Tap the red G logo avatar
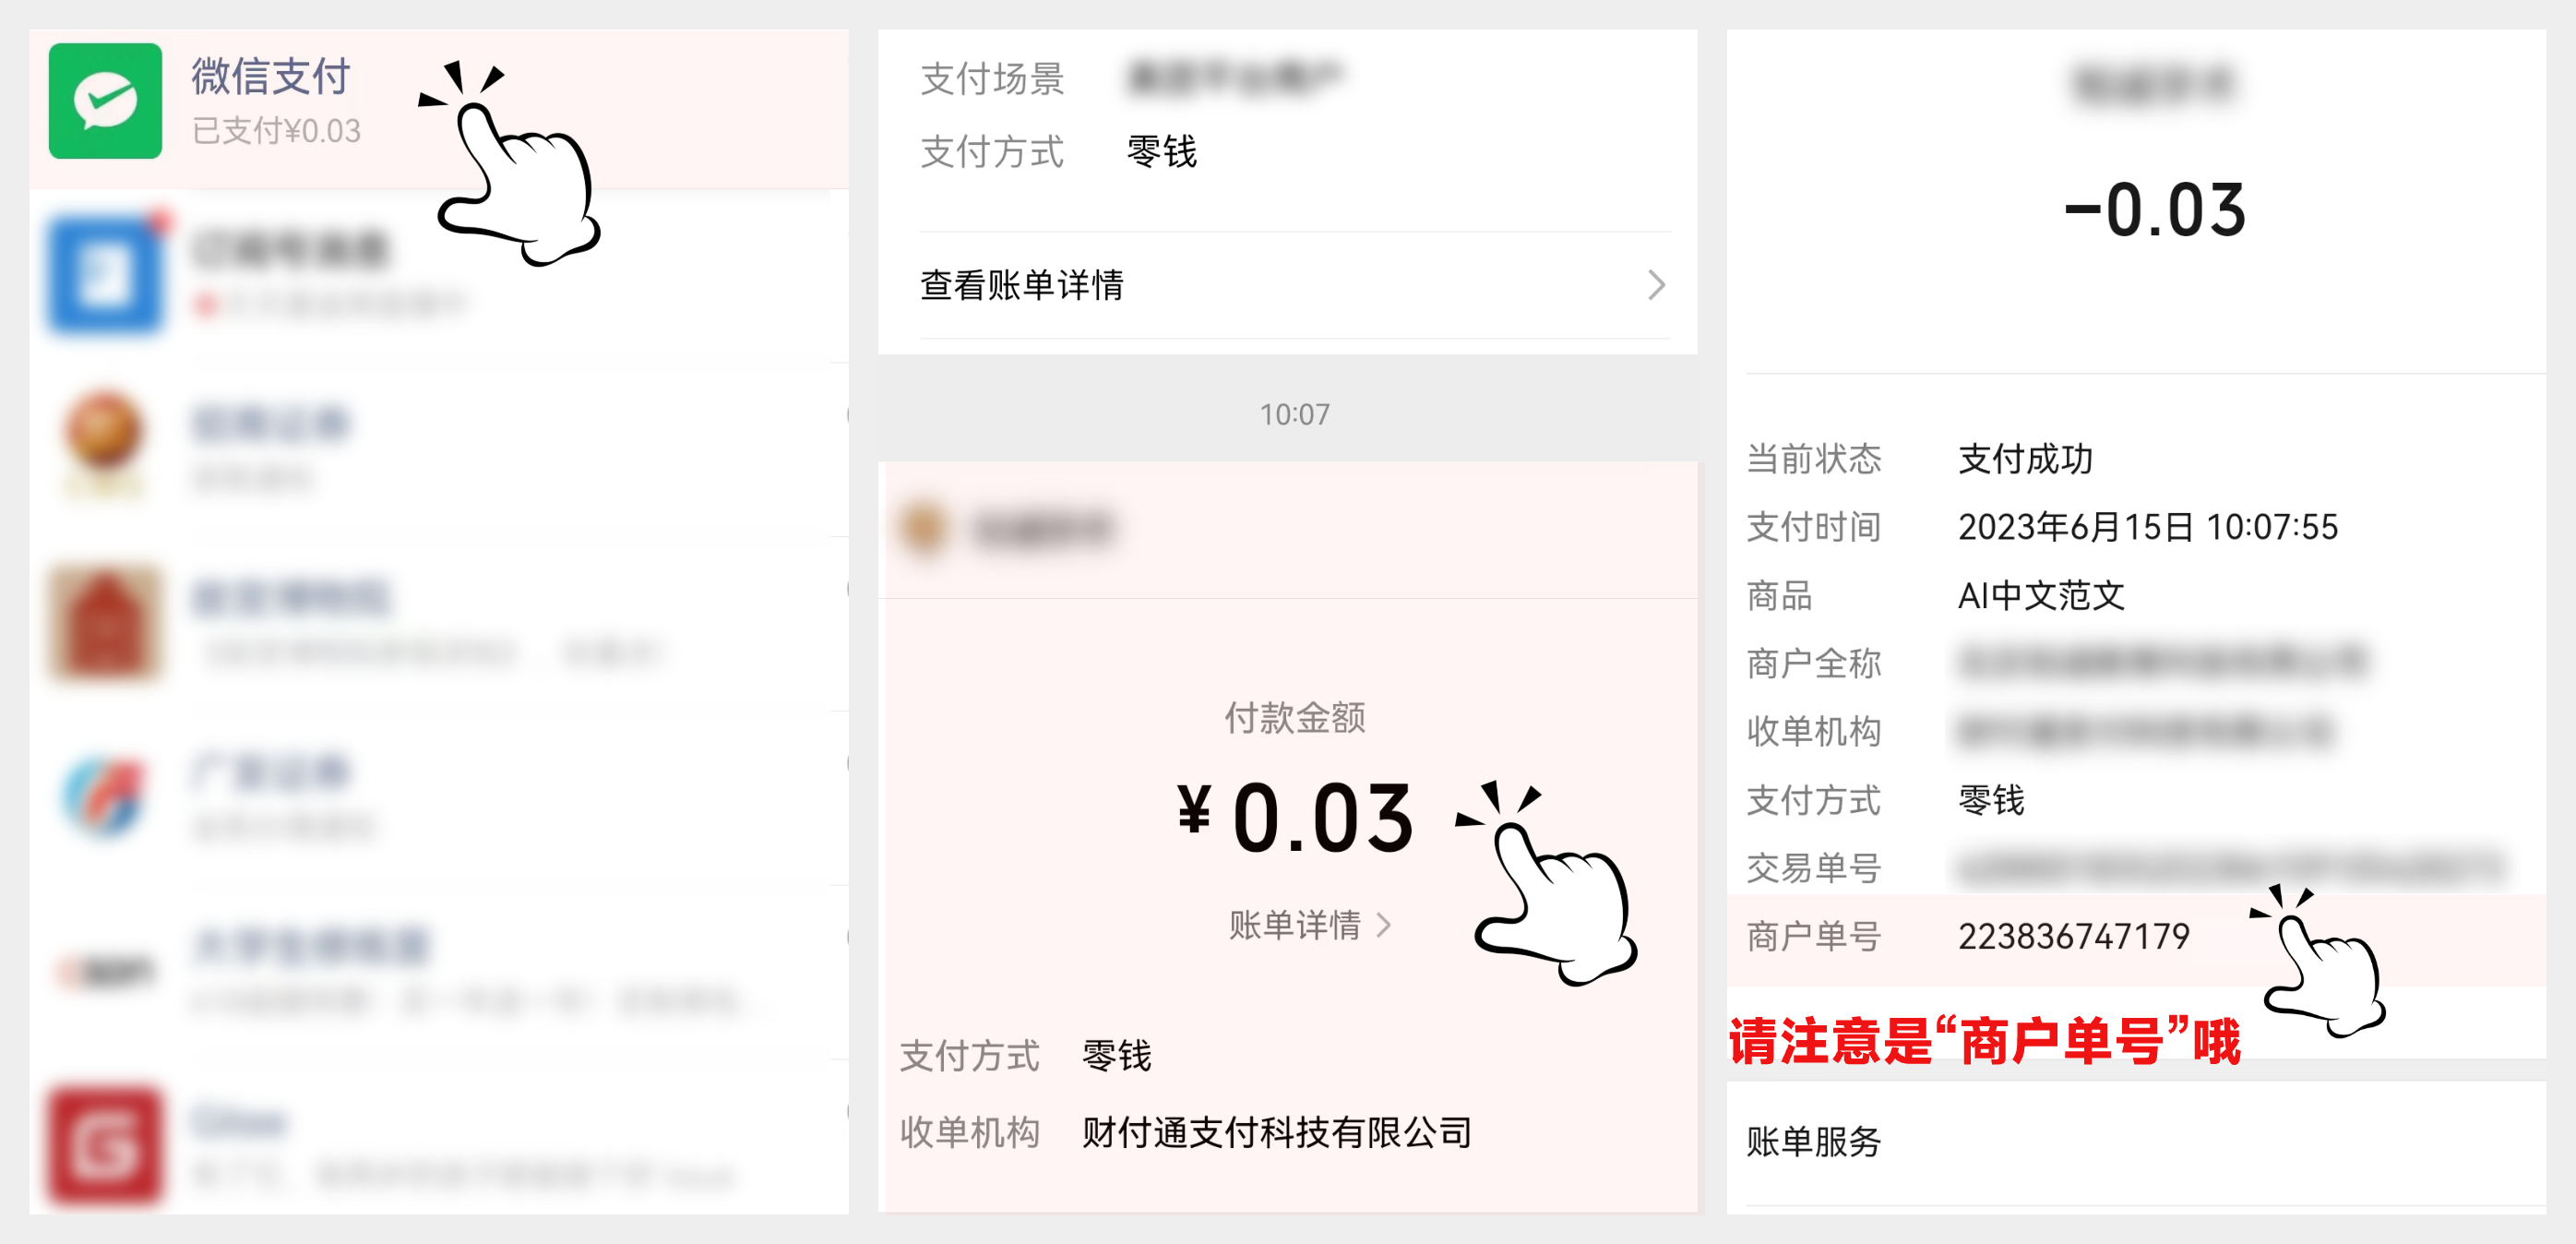Viewport: 2576px width, 1244px height. pyautogui.click(x=105, y=1145)
